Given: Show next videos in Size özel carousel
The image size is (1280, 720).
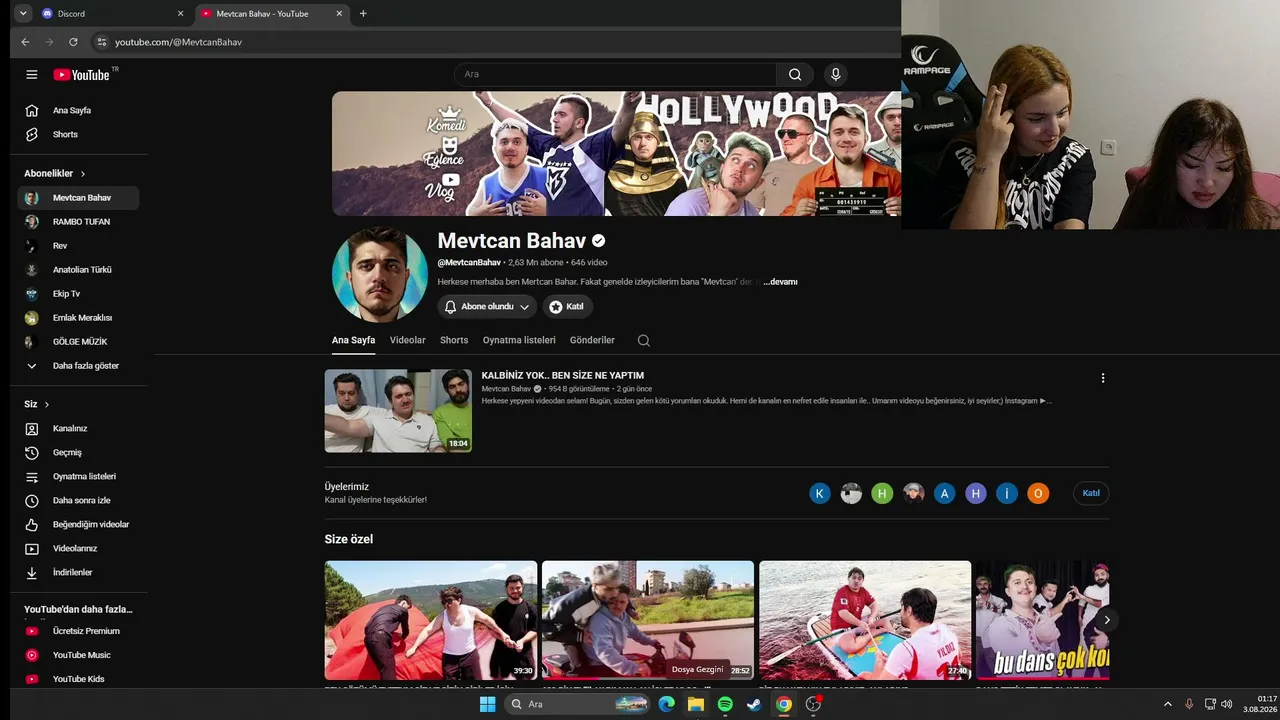Looking at the screenshot, I should point(1106,620).
